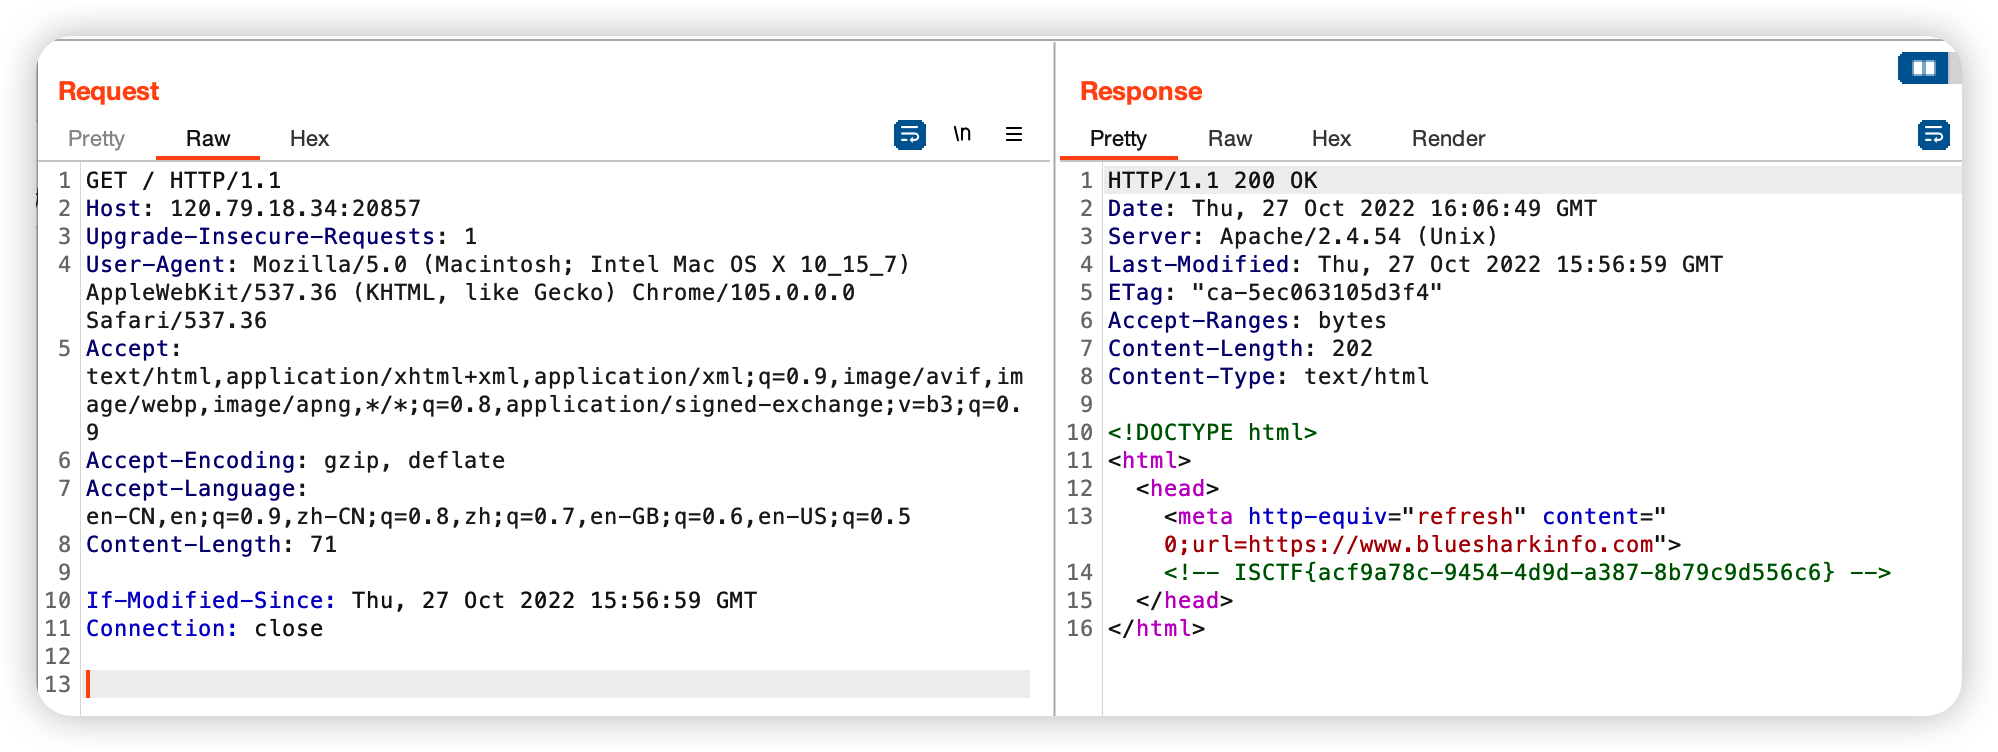Viewport: 1998px width, 752px height.
Task: Click the 'Connection: close' header line
Action: (x=204, y=628)
